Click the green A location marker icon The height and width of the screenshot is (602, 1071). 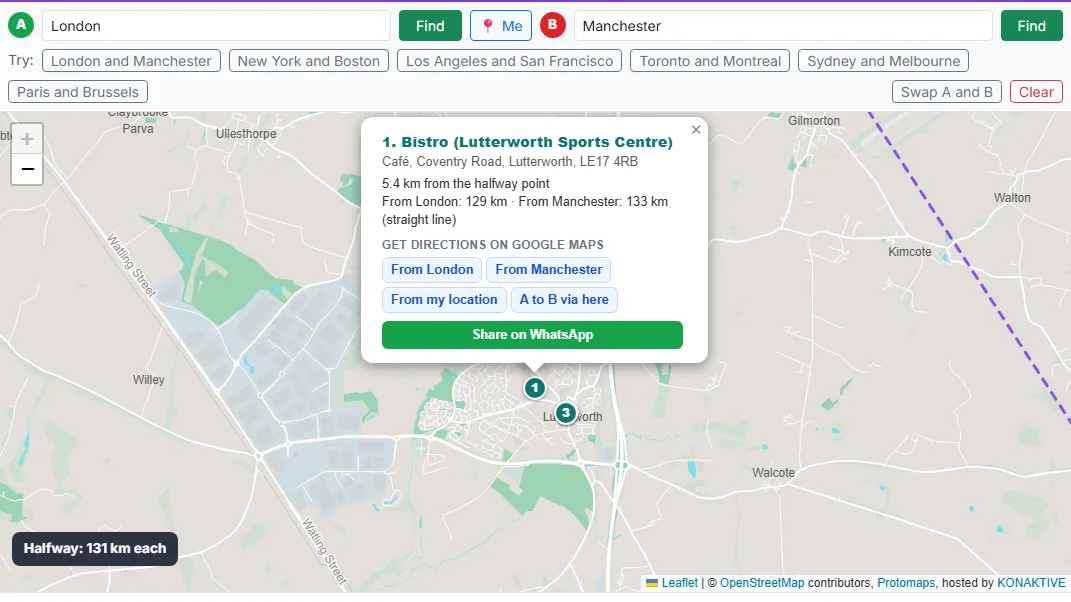pyautogui.click(x=21, y=25)
